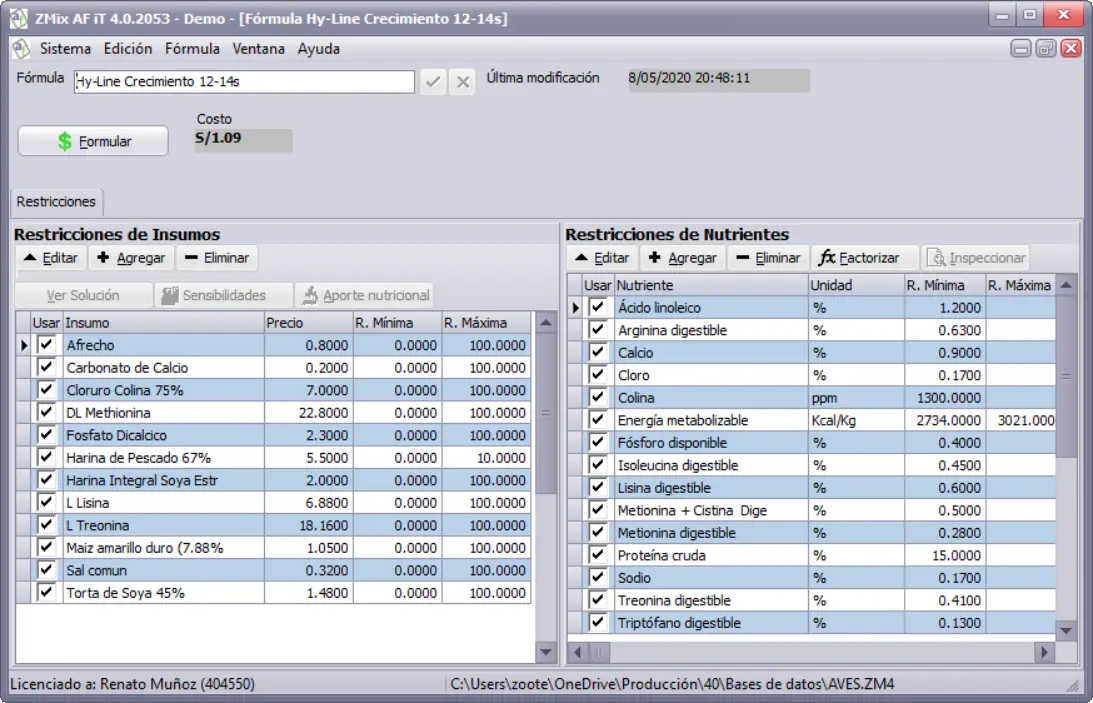1093x703 pixels.
Task: Click Editar in Restricciones de Nutrientes toolbar
Action: tap(602, 258)
